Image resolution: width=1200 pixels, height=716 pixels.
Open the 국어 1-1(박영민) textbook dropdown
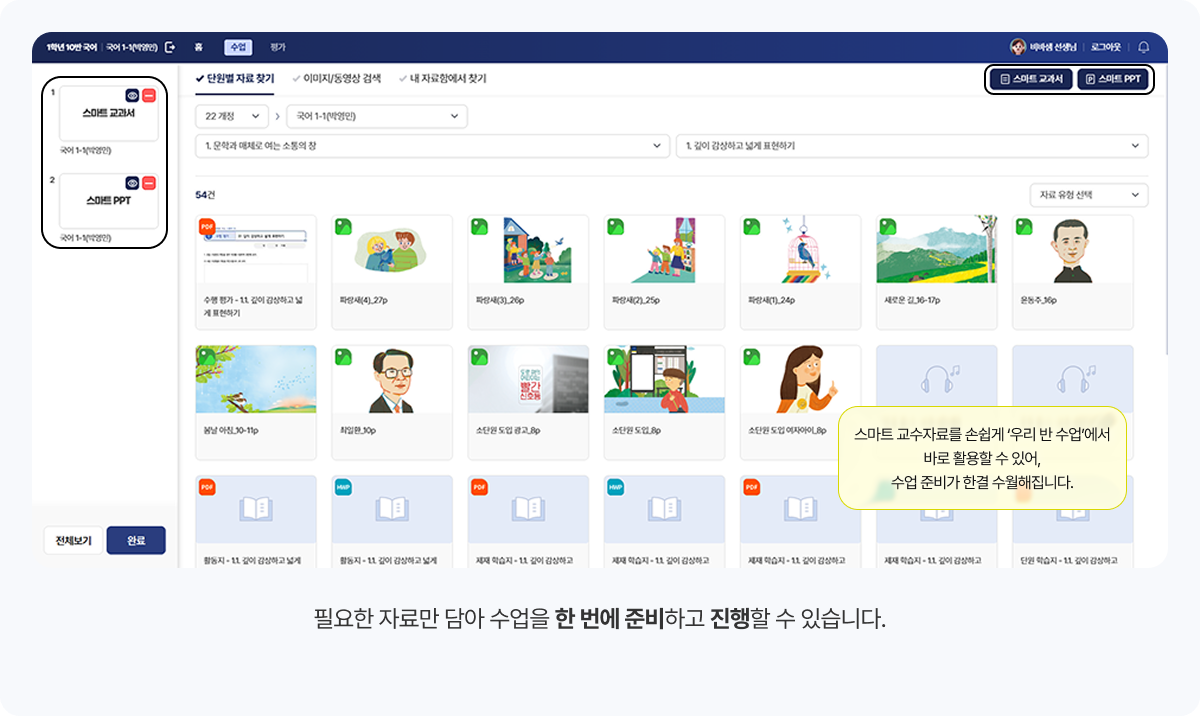click(376, 117)
